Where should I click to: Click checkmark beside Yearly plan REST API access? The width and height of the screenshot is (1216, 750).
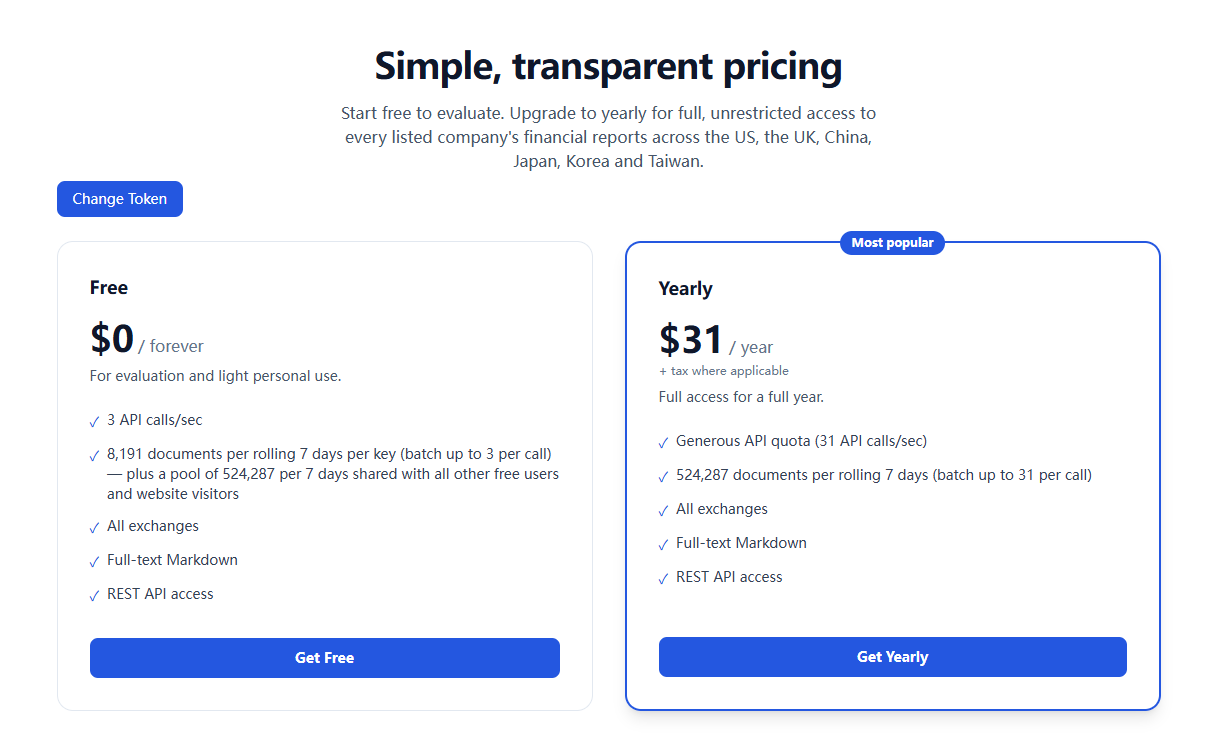pos(663,579)
